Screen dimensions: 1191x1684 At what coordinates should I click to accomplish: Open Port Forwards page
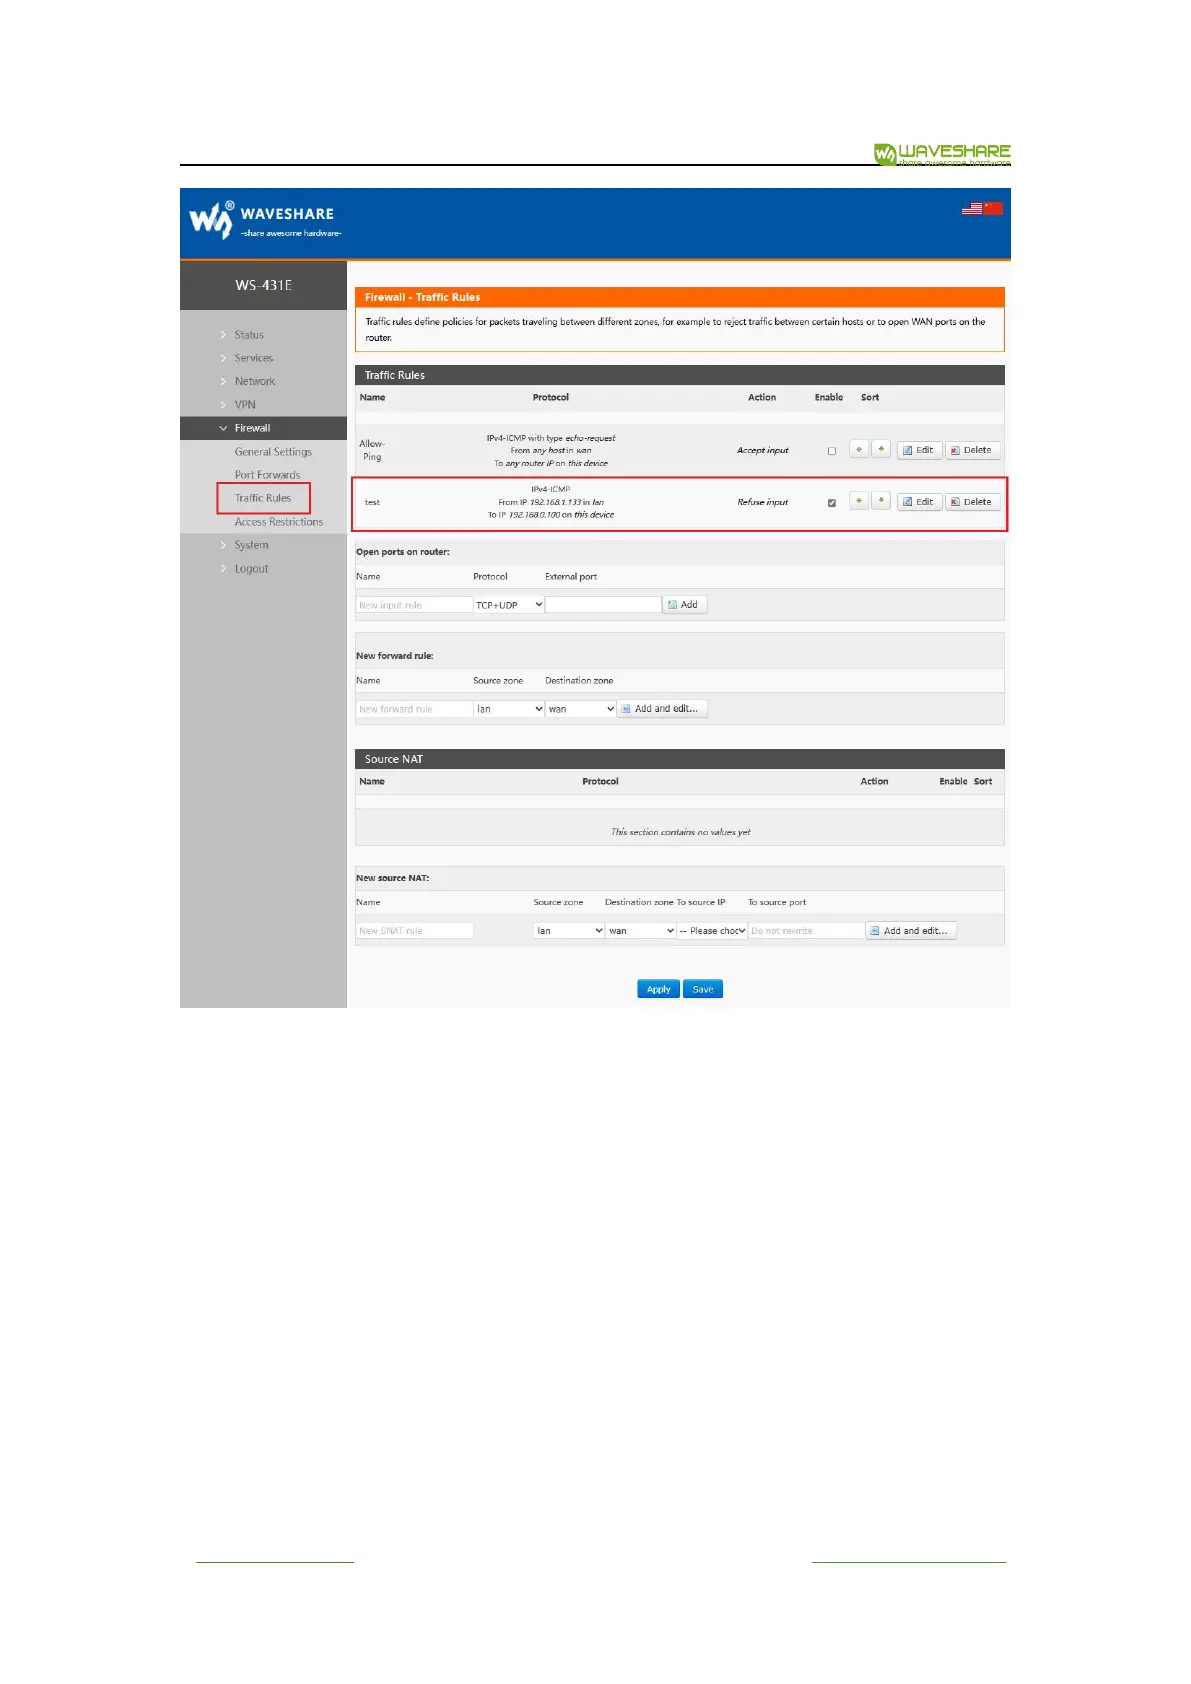[x=267, y=475]
